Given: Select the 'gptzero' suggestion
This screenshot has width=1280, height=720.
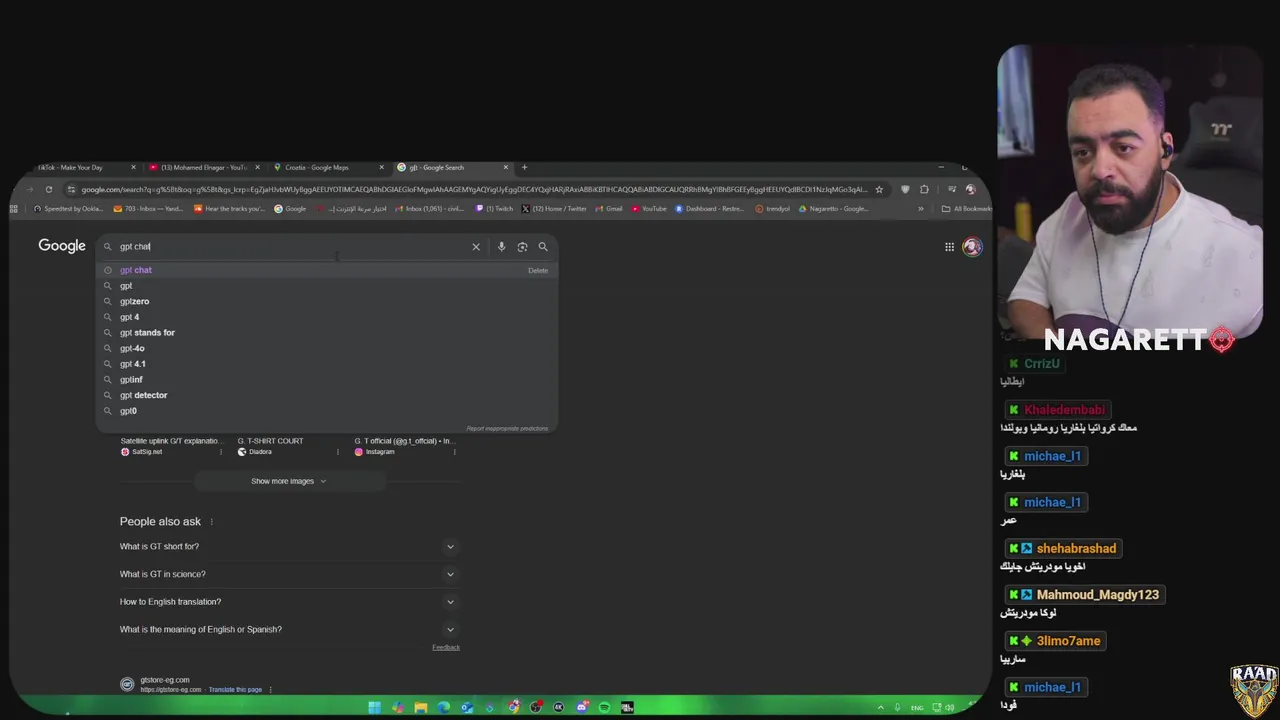Looking at the screenshot, I should (x=326, y=301).
